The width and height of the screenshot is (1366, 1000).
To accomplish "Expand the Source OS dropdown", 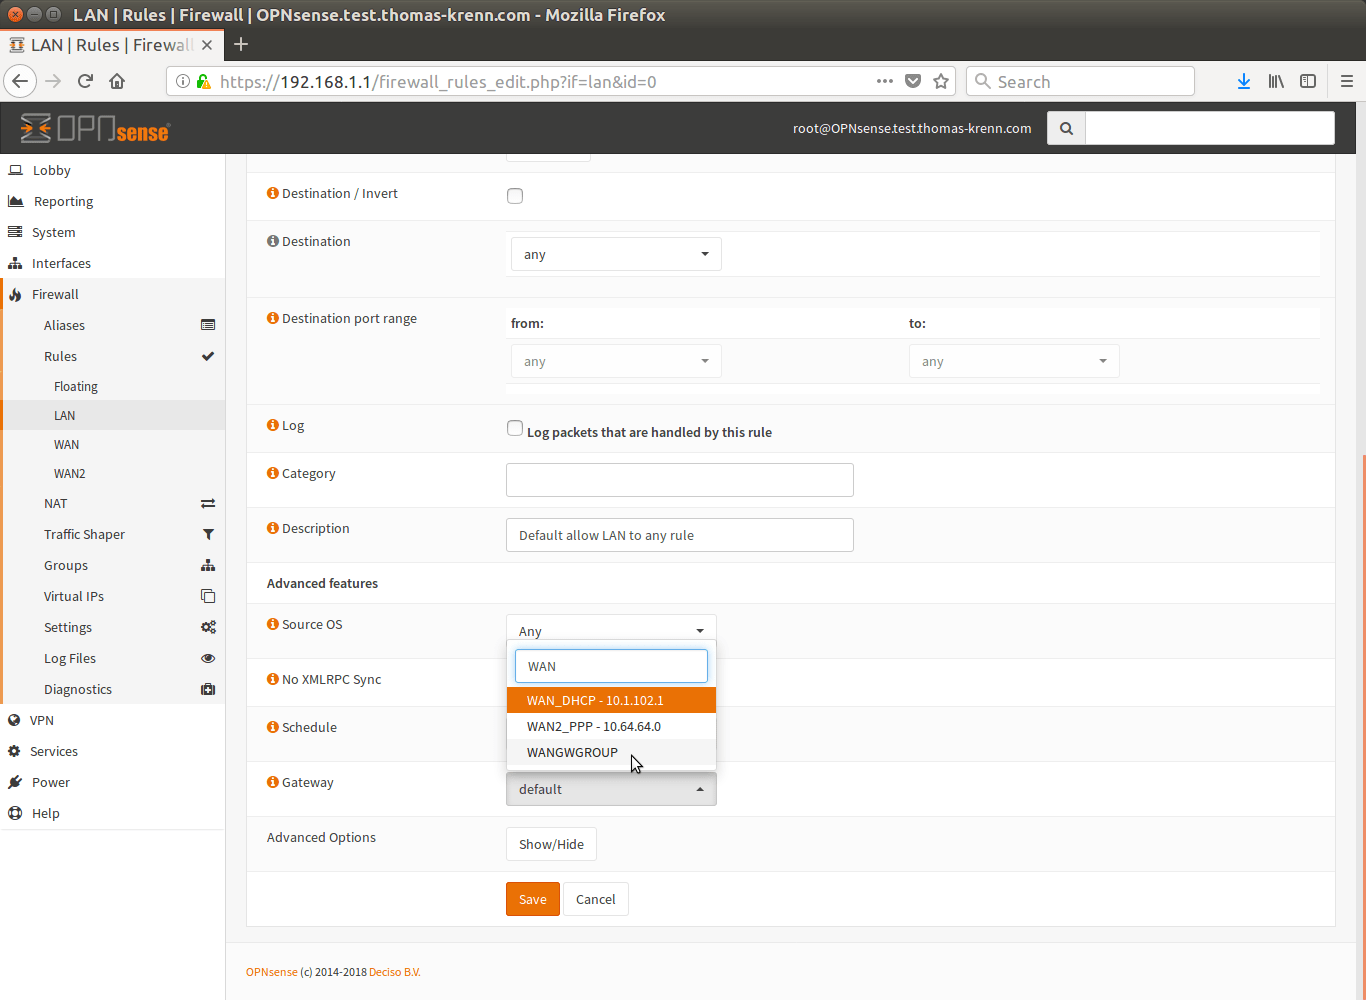I will point(611,630).
